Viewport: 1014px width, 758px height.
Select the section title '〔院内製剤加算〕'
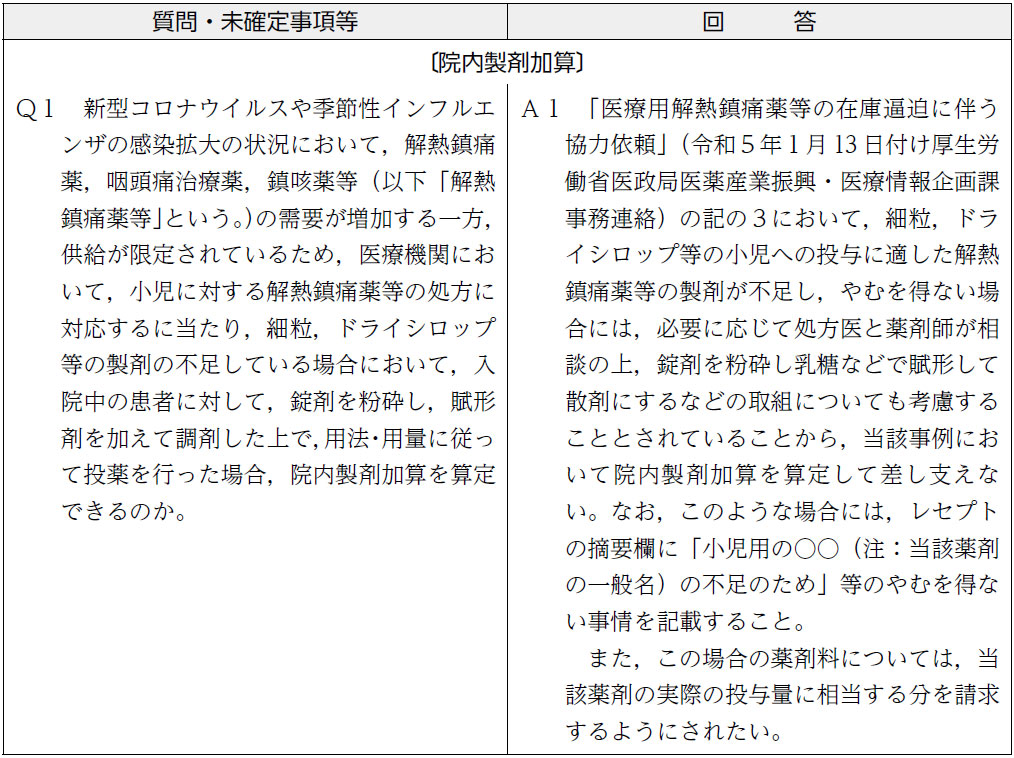tap(507, 63)
